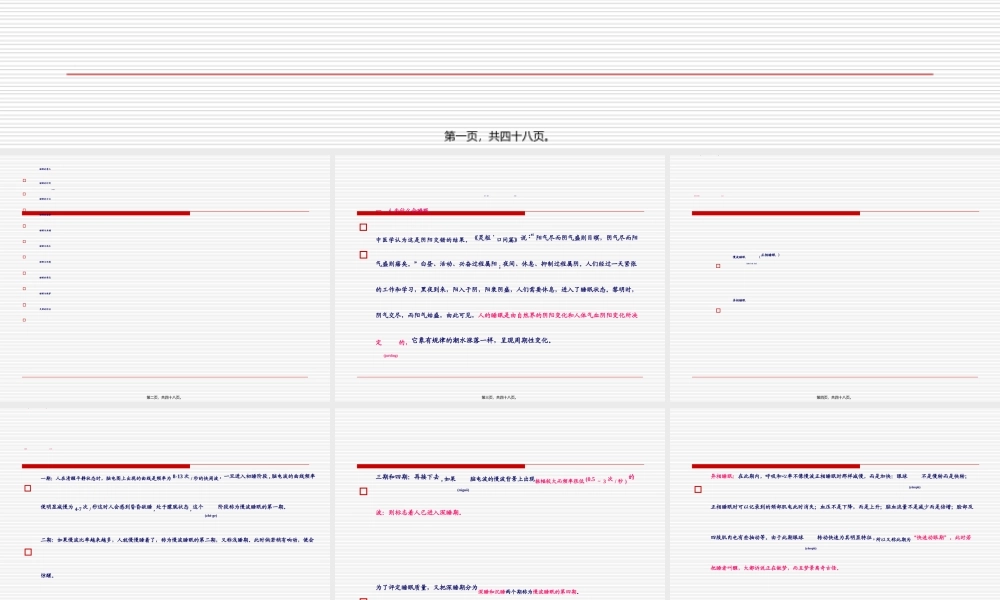The width and height of the screenshot is (1000, 600).
Task: Click the thick red title bar on slide three
Action: point(441,213)
